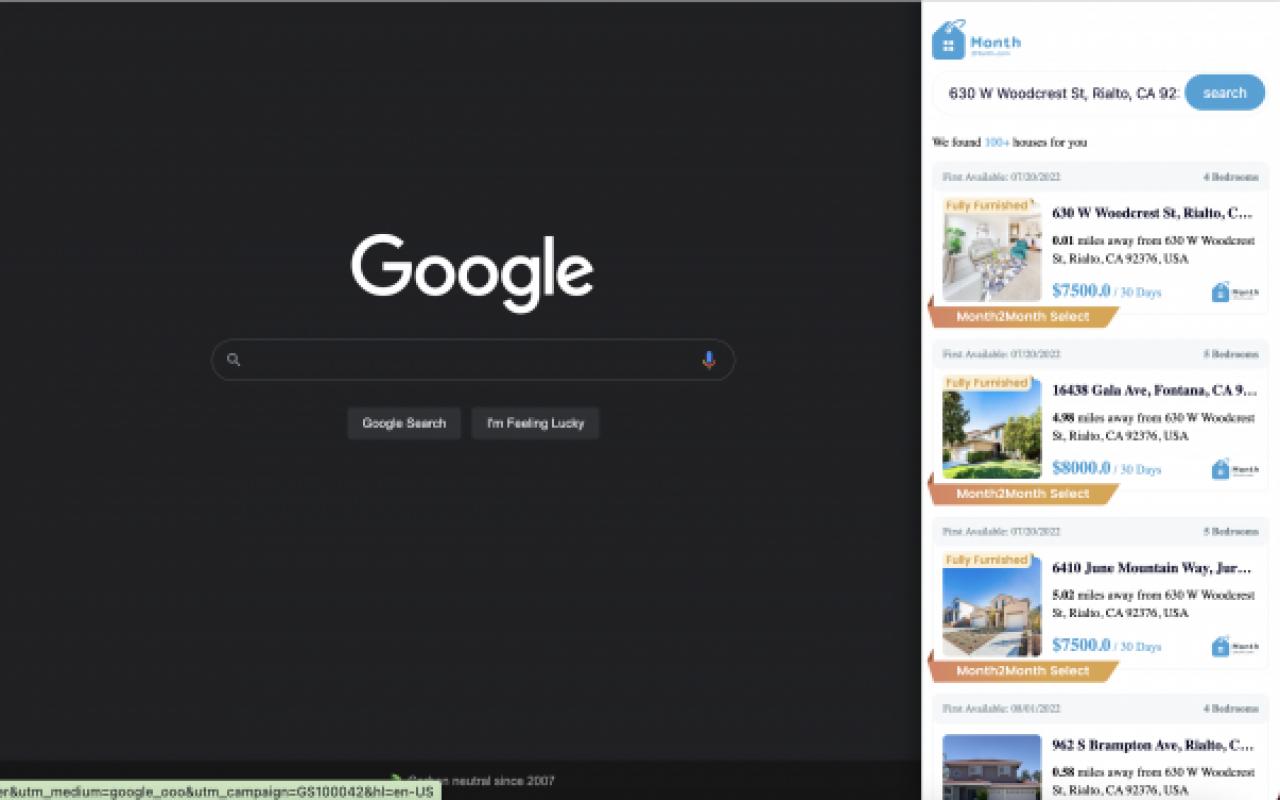Viewport: 1280px width, 800px height.
Task: Click the 0.58 miles away distance text
Action: click(1153, 781)
